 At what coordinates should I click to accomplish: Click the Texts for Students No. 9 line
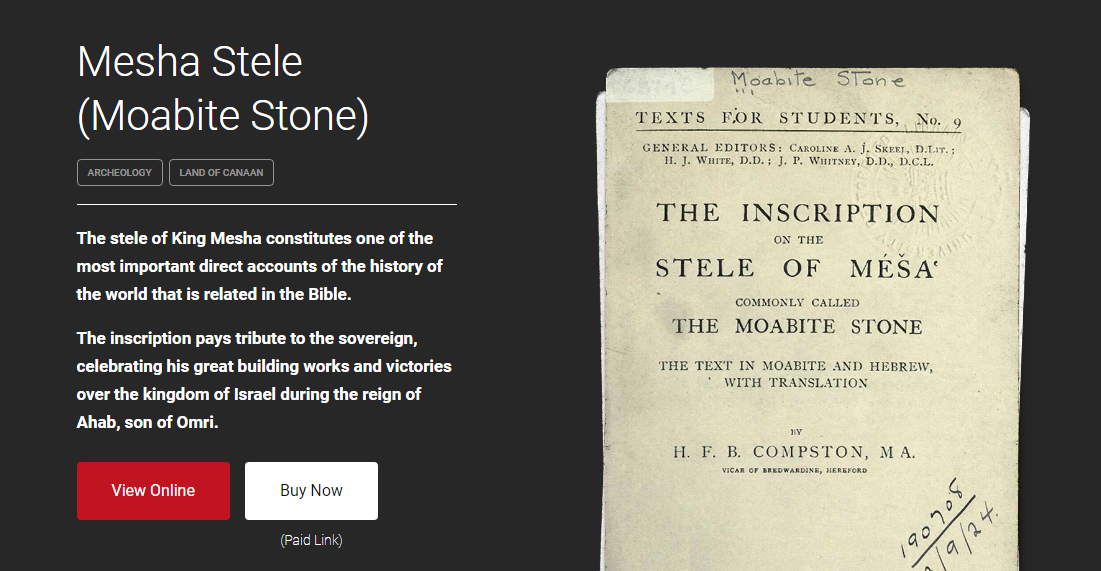click(798, 119)
